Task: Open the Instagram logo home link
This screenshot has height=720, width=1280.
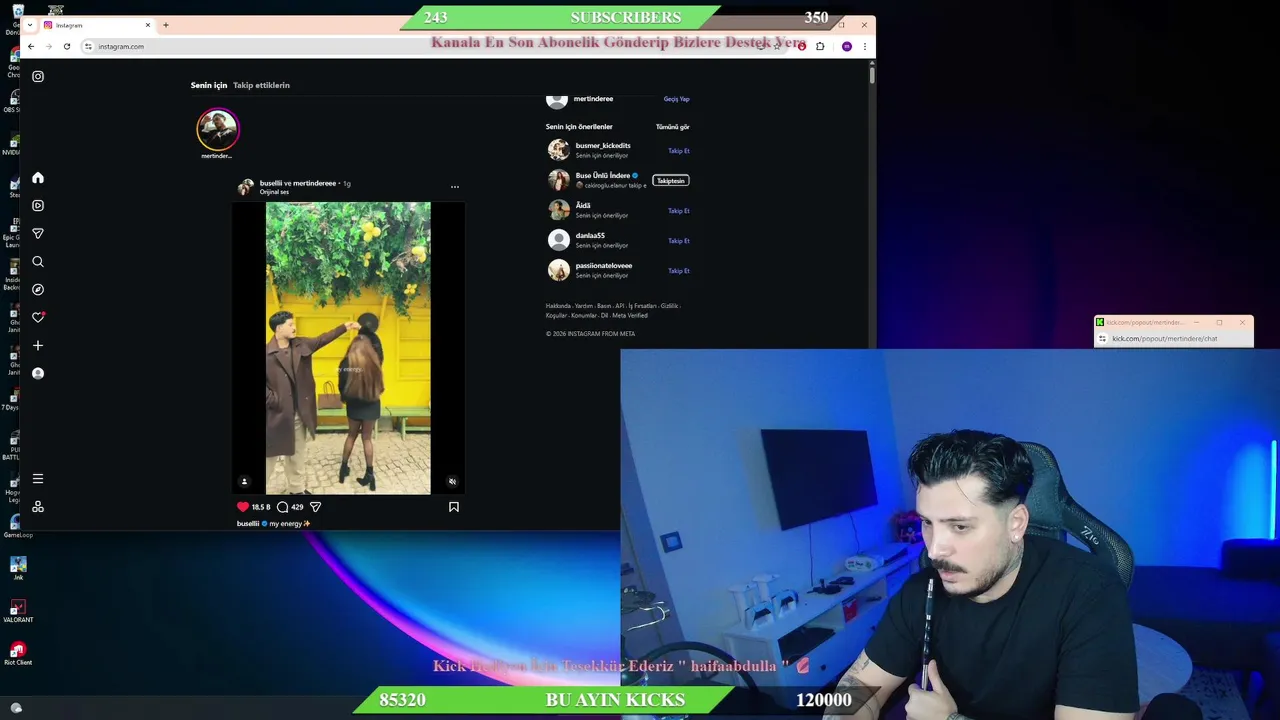Action: pos(38,76)
